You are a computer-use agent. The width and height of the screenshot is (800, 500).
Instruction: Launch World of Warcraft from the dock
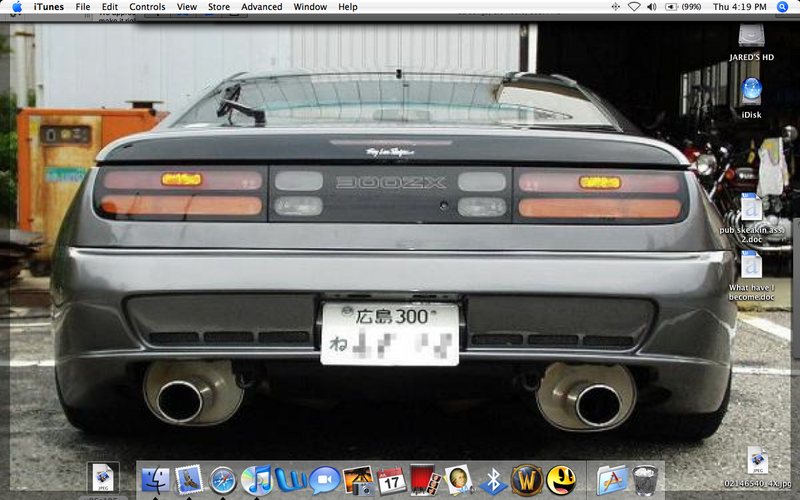(x=526, y=480)
